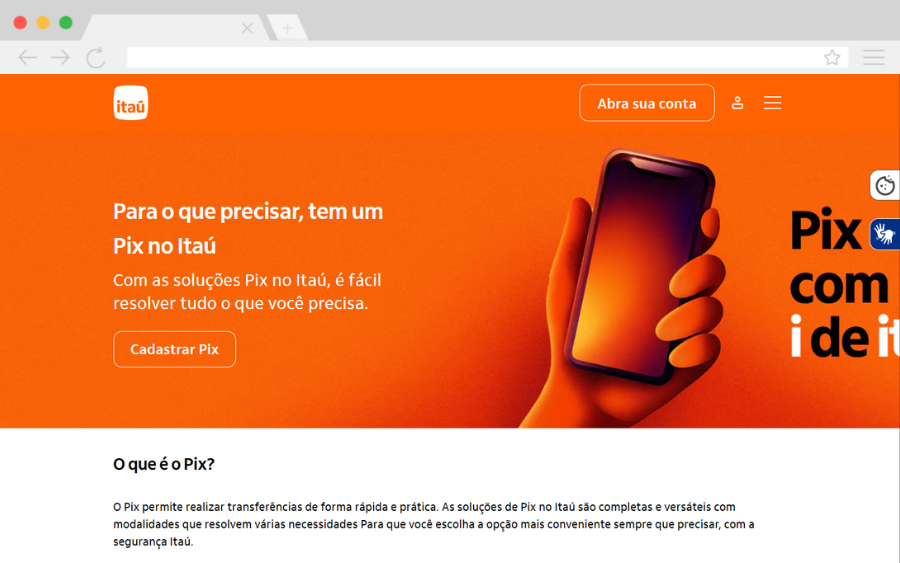900x563 pixels.
Task: Activate the sign language accessibility widget
Action: (885, 234)
